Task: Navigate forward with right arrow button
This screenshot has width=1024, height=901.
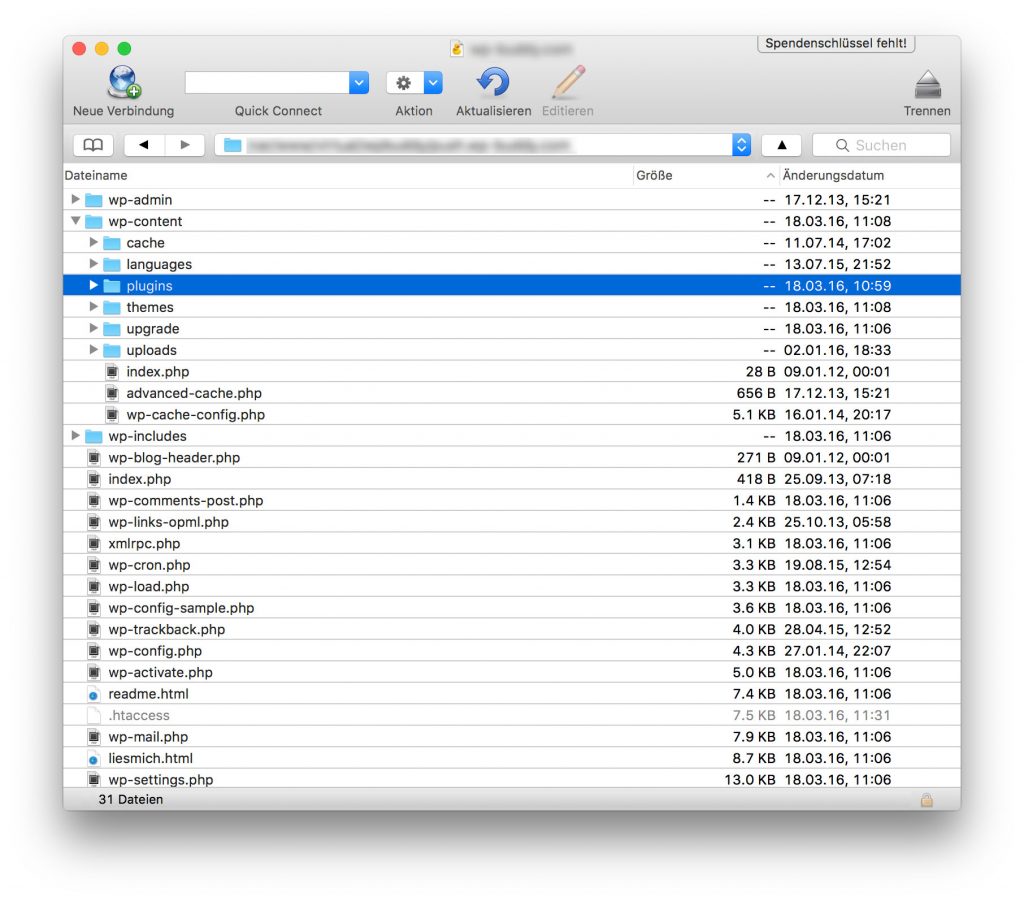Action: 185,145
